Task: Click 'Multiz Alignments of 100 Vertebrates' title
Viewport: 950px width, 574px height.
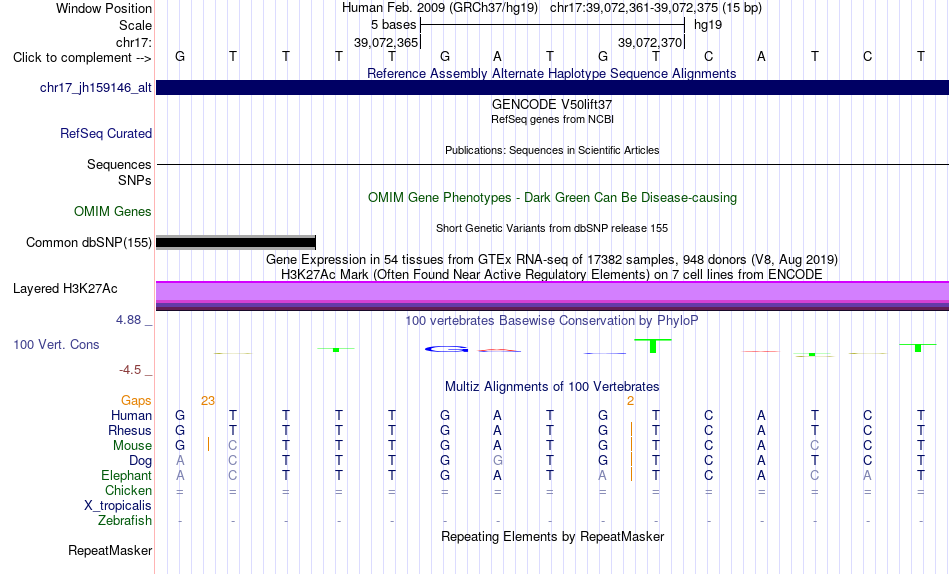Action: (552, 387)
